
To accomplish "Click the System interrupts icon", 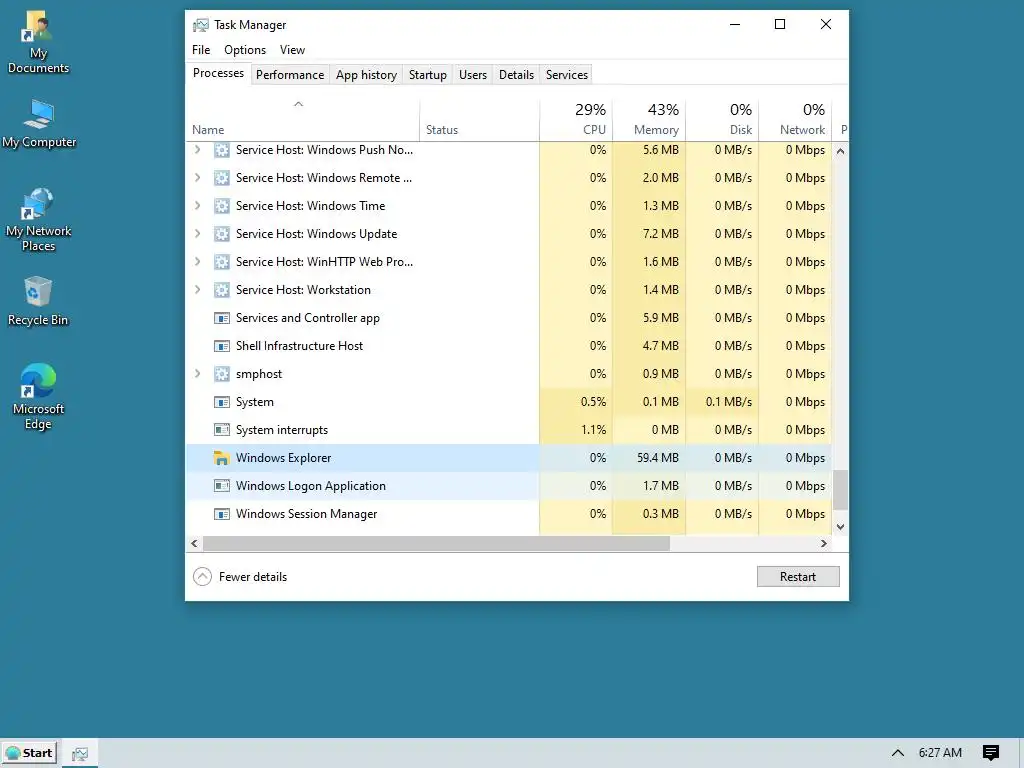I will click(222, 430).
